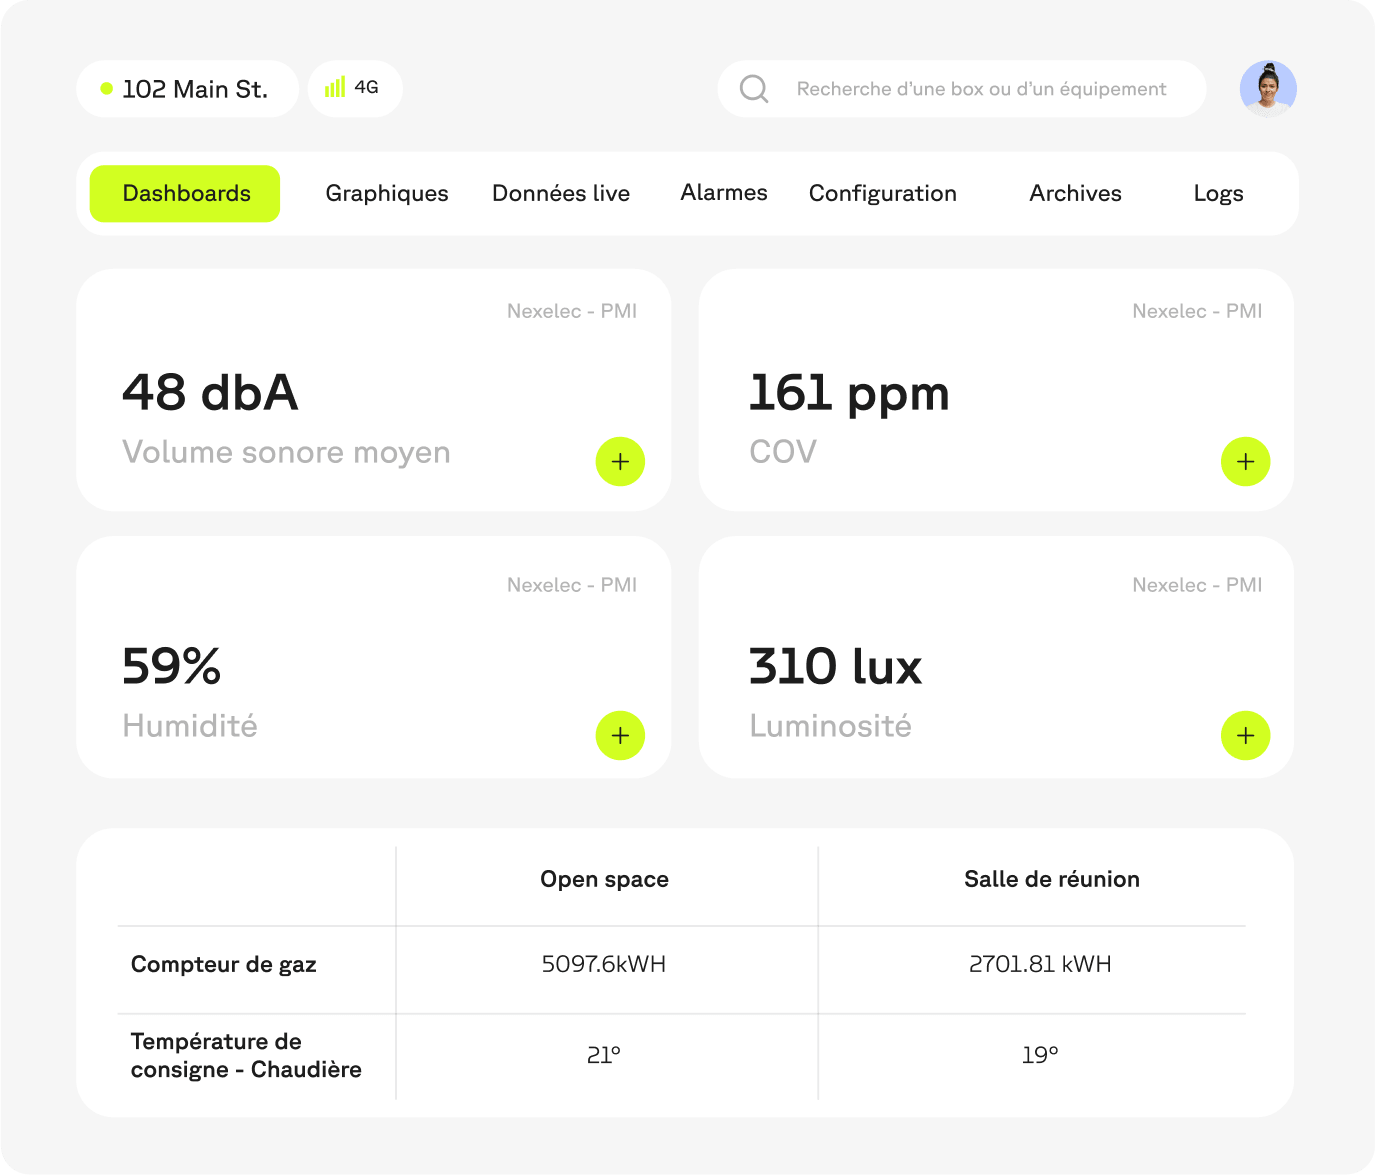View the Archives tab
This screenshot has width=1375, height=1175.
click(x=1075, y=193)
